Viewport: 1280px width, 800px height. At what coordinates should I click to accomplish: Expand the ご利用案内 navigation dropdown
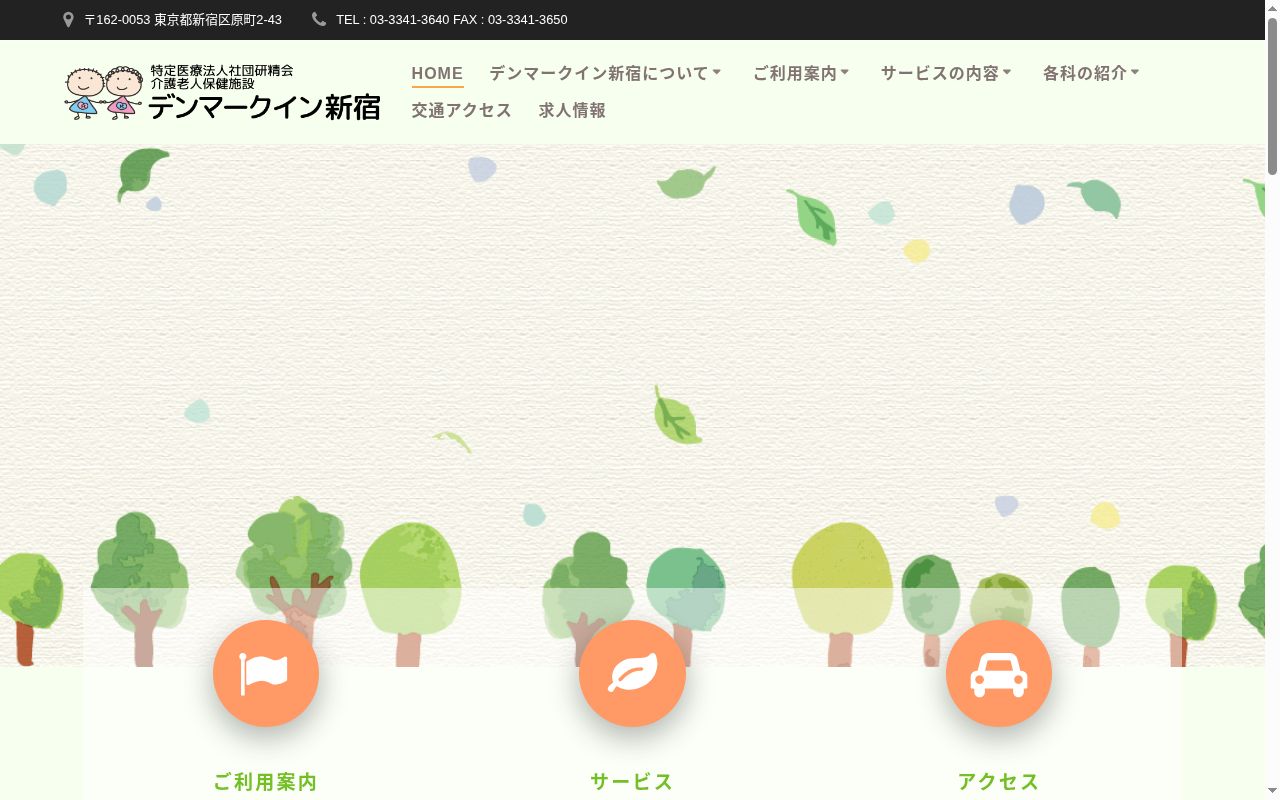coord(801,73)
